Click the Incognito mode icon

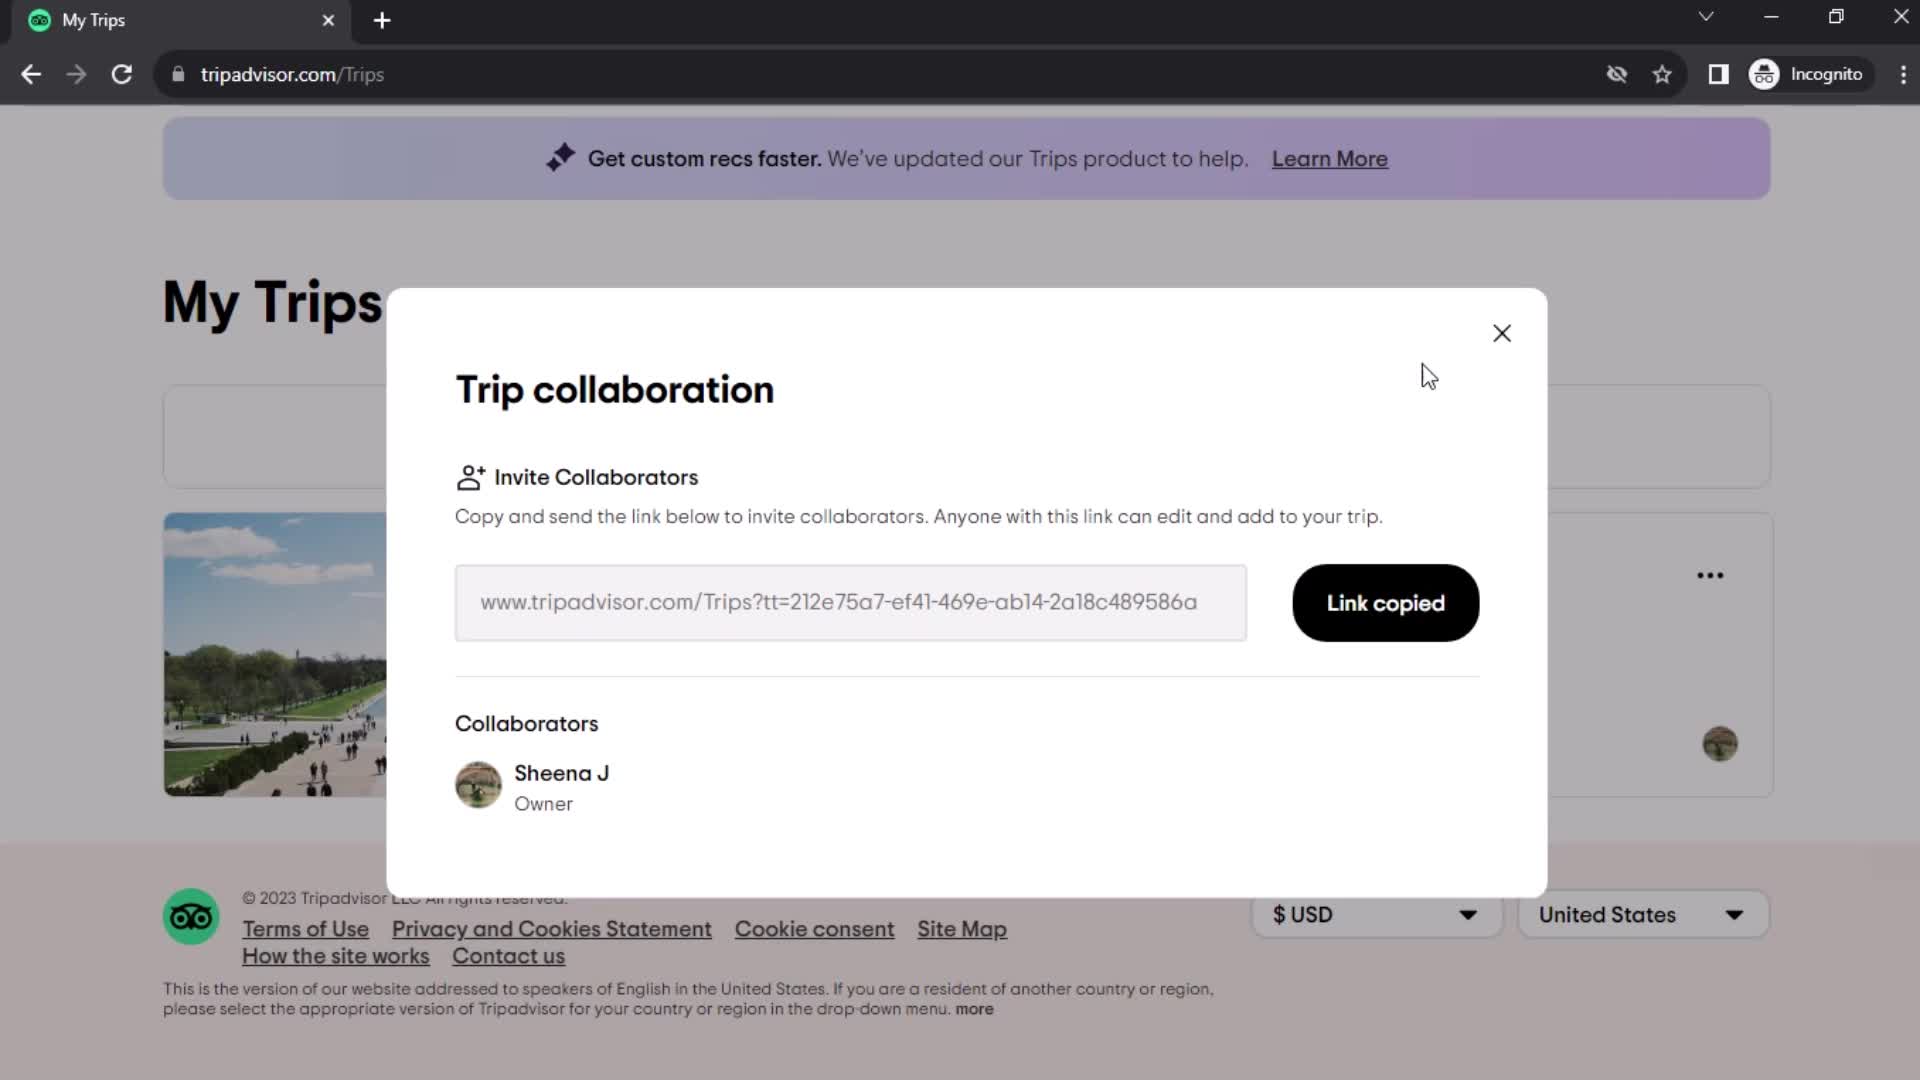point(1766,74)
